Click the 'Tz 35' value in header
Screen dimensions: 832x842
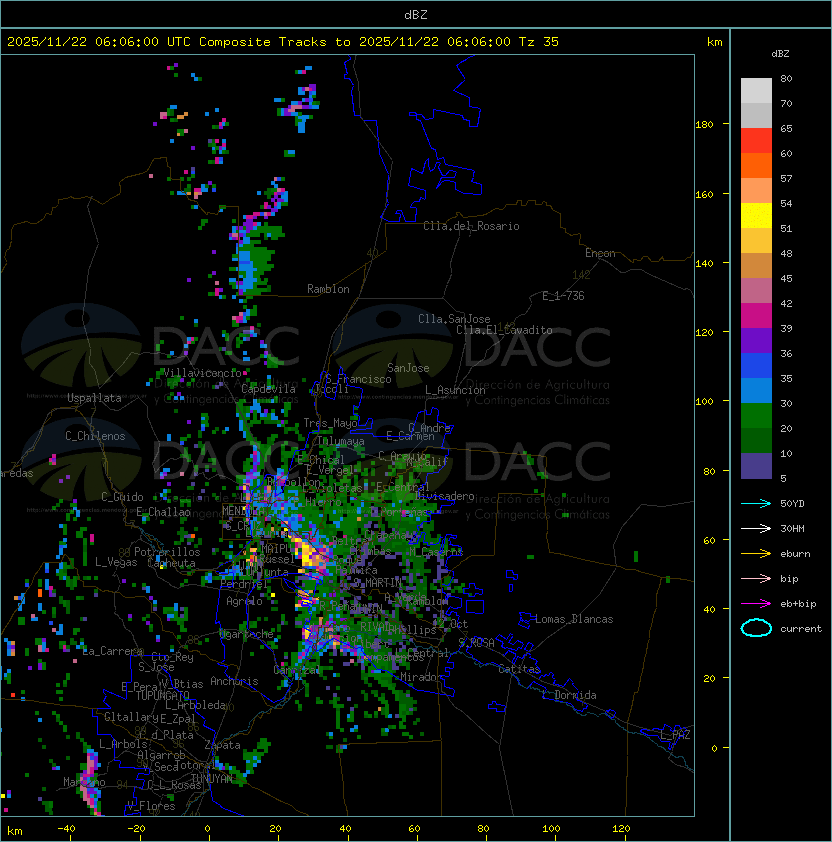point(539,42)
